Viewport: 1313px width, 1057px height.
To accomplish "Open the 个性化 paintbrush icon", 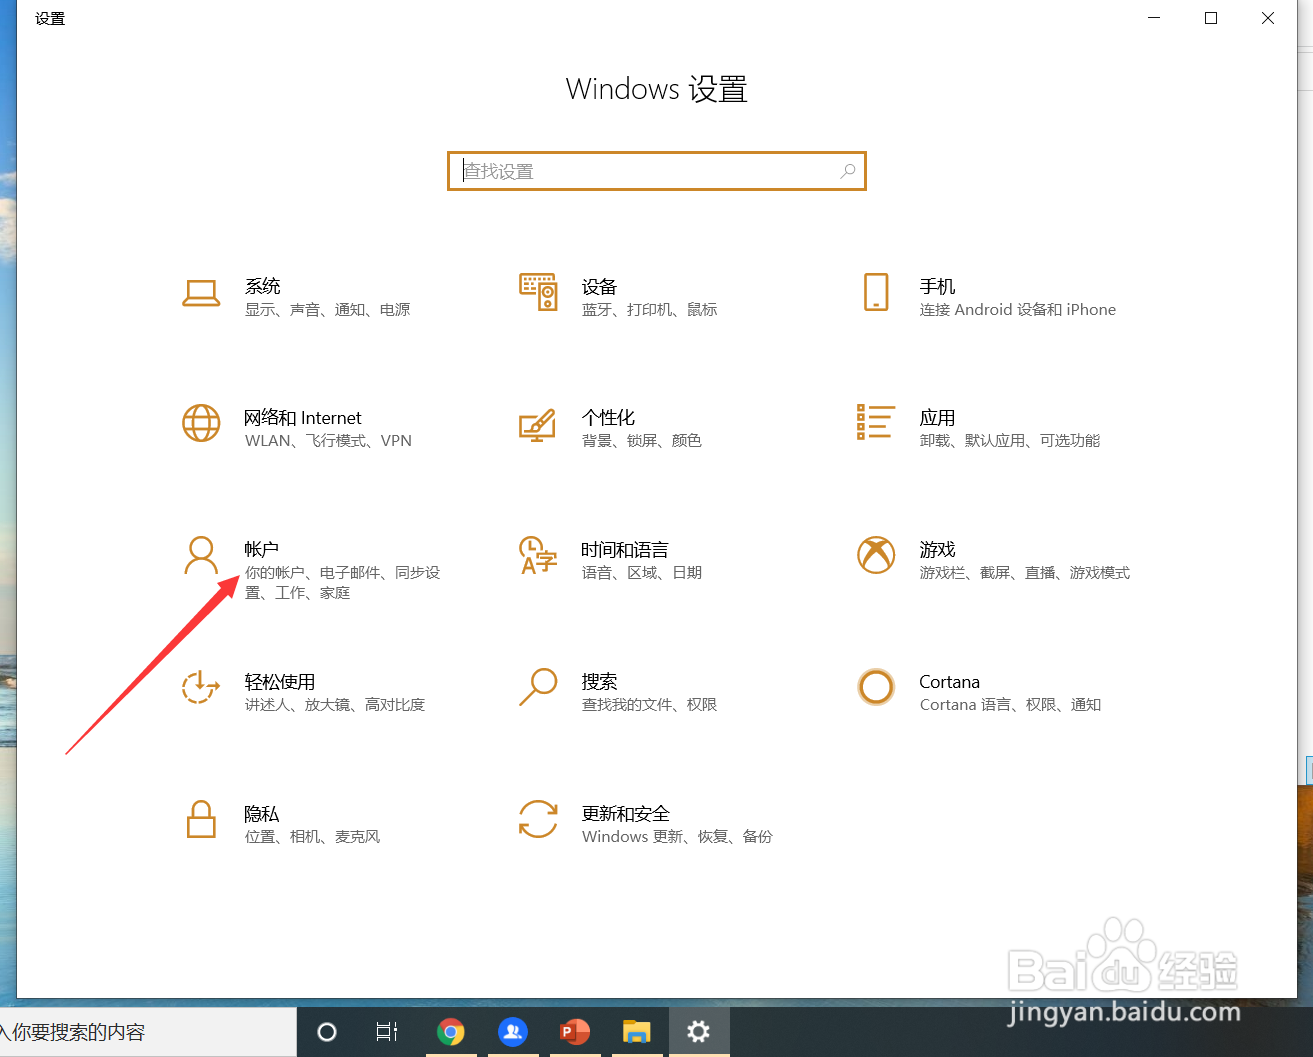I will click(x=538, y=424).
